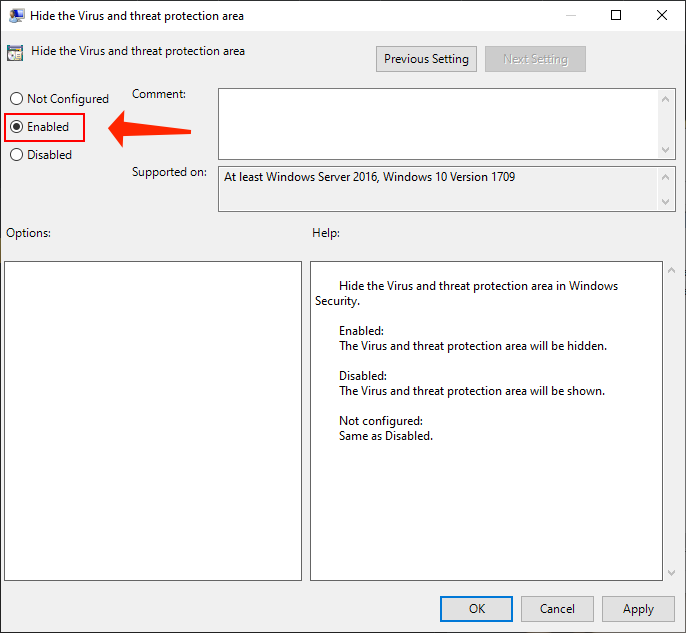
Task: Close the dialog with the X button
Action: point(662,16)
